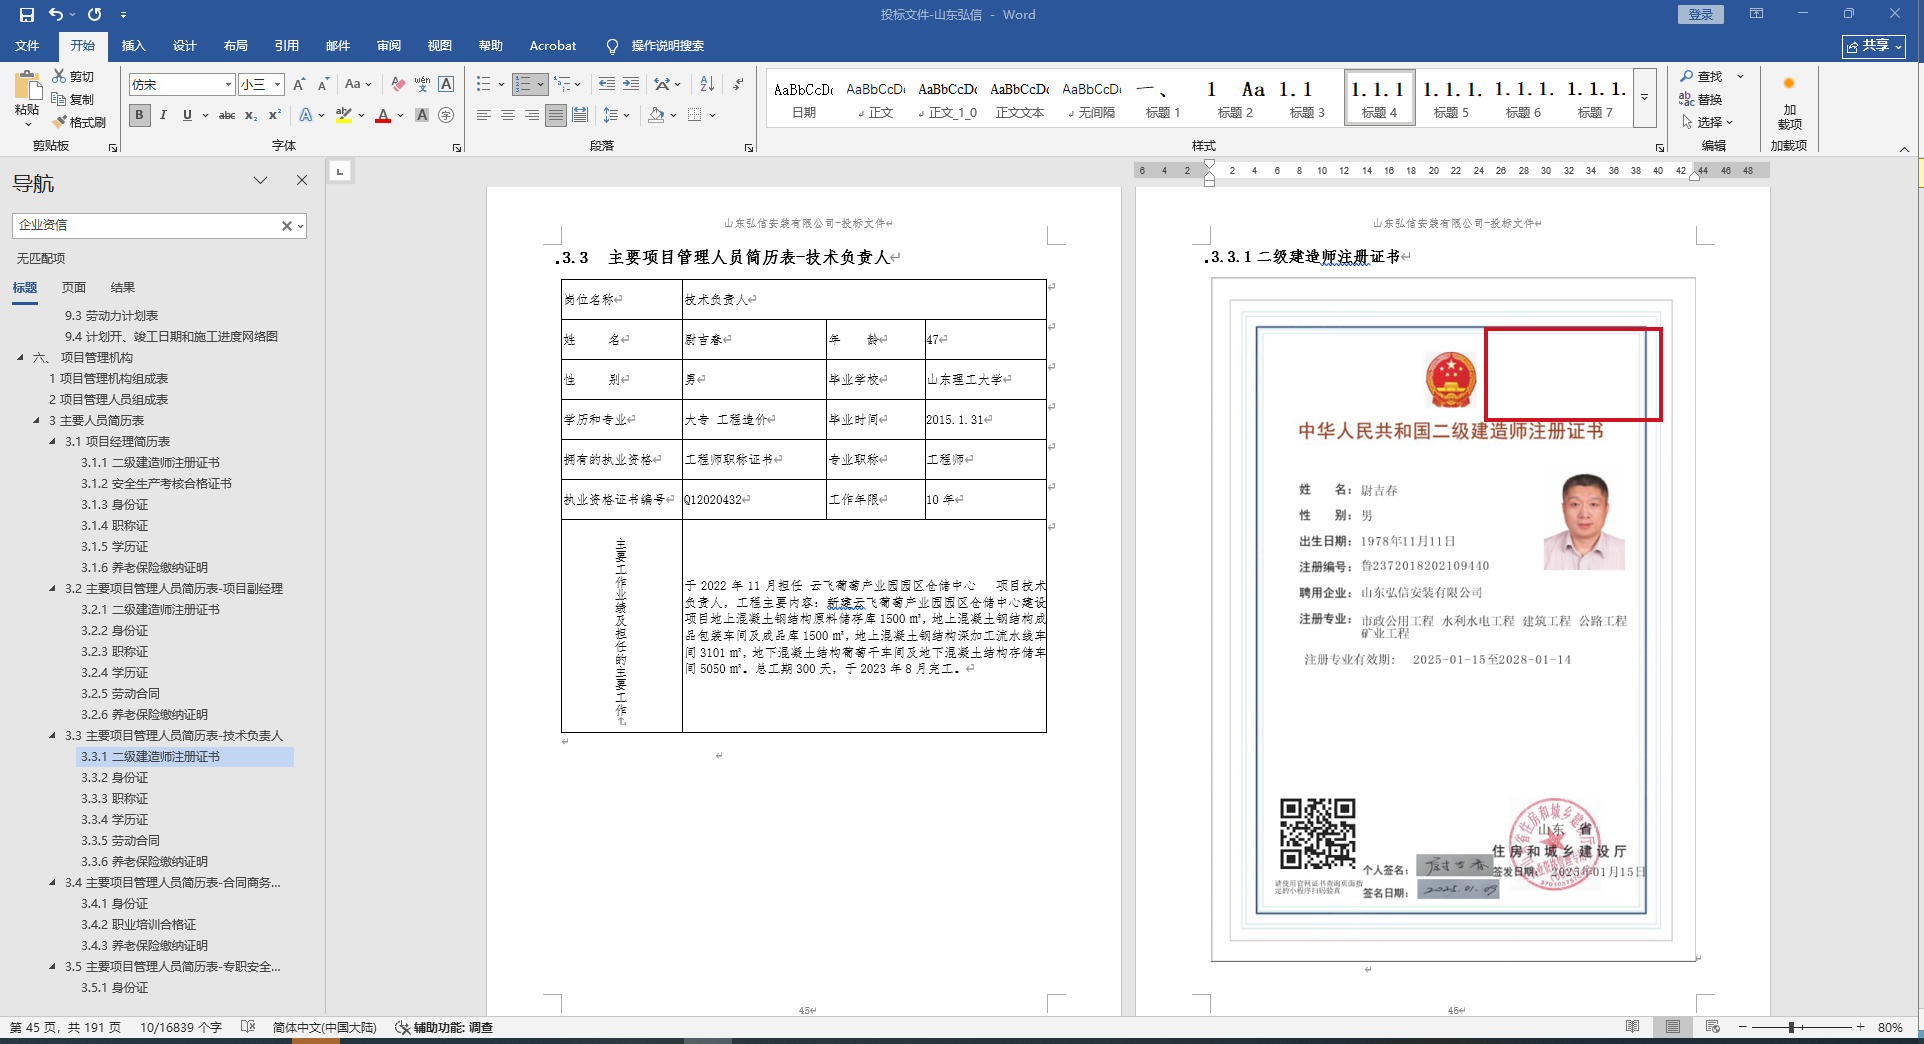The width and height of the screenshot is (1924, 1044).
Task: Jump to 9.3 劳动力计划表 heading
Action: [111, 316]
